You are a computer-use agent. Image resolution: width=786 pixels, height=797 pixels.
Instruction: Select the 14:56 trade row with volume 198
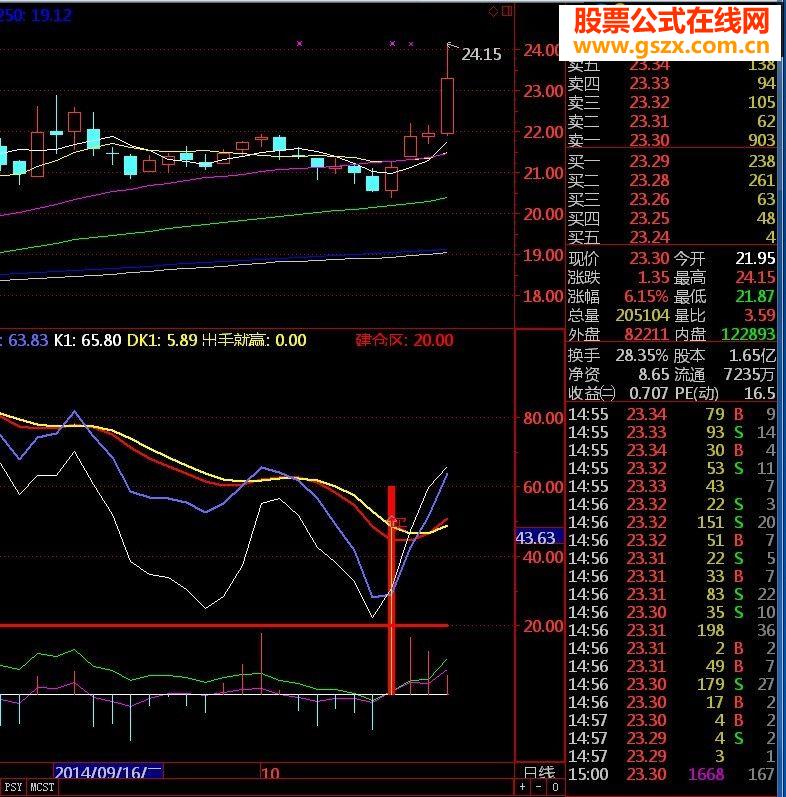(x=672, y=630)
